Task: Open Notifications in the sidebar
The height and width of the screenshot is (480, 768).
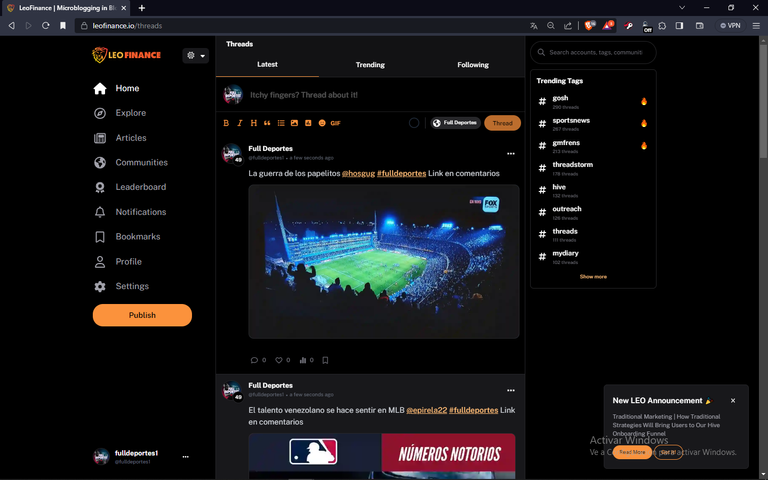Action: tap(130, 212)
